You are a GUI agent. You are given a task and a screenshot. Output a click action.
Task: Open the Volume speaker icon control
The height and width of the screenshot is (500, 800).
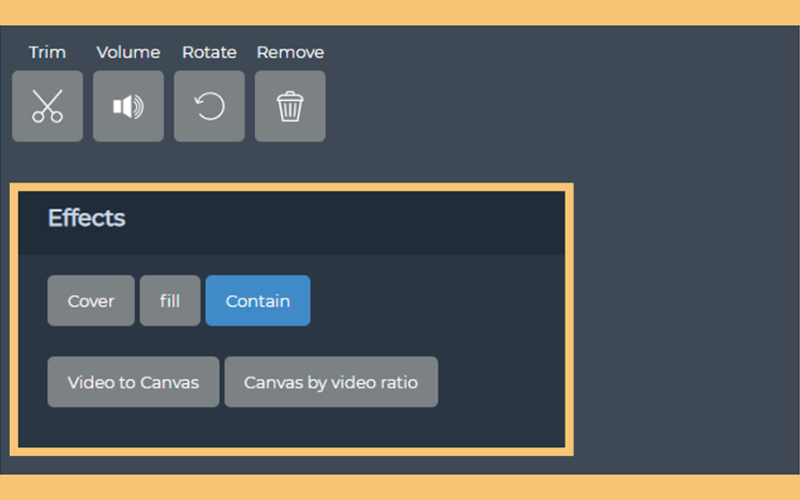128,106
